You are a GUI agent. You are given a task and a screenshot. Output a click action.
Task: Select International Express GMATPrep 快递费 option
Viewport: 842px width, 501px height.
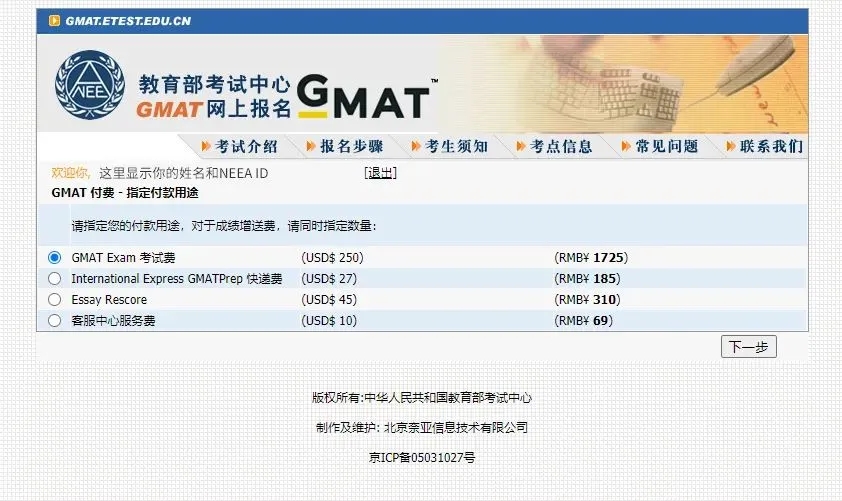coord(55,278)
